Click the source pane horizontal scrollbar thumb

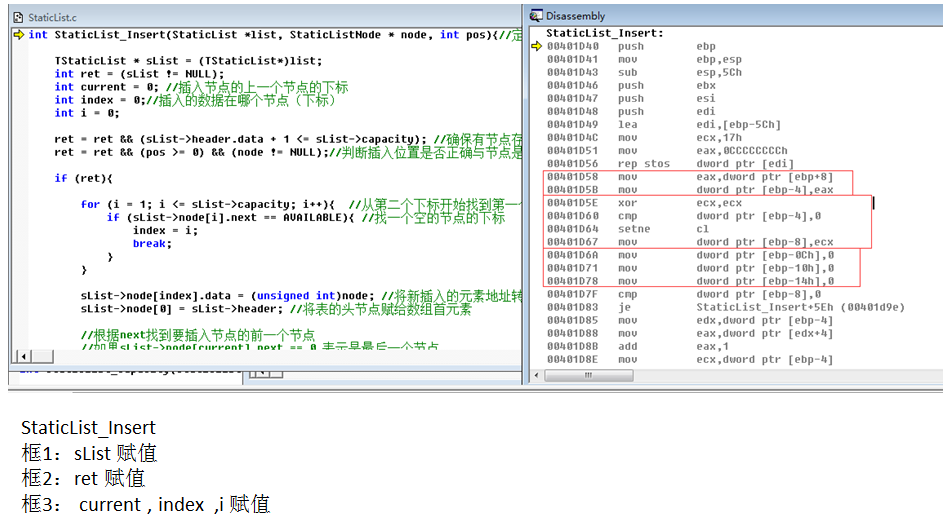pyautogui.click(x=42, y=356)
